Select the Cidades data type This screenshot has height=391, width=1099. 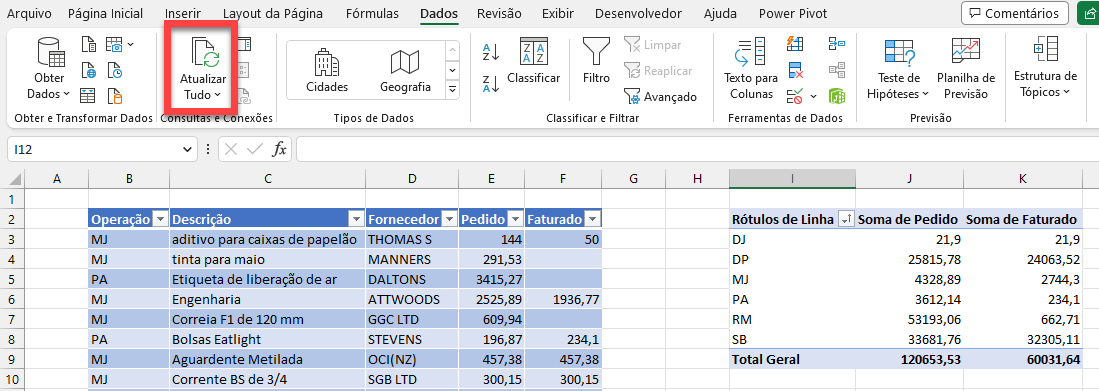327,70
